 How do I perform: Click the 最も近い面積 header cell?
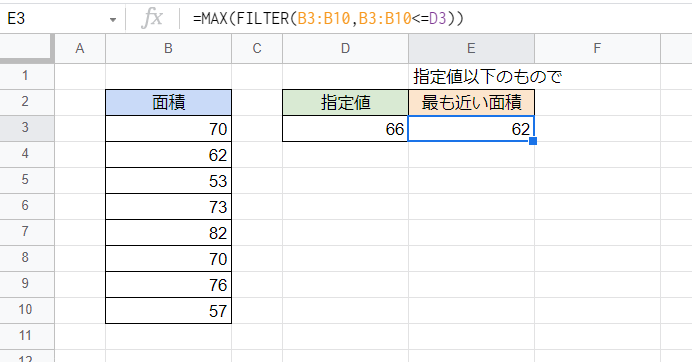(x=471, y=102)
